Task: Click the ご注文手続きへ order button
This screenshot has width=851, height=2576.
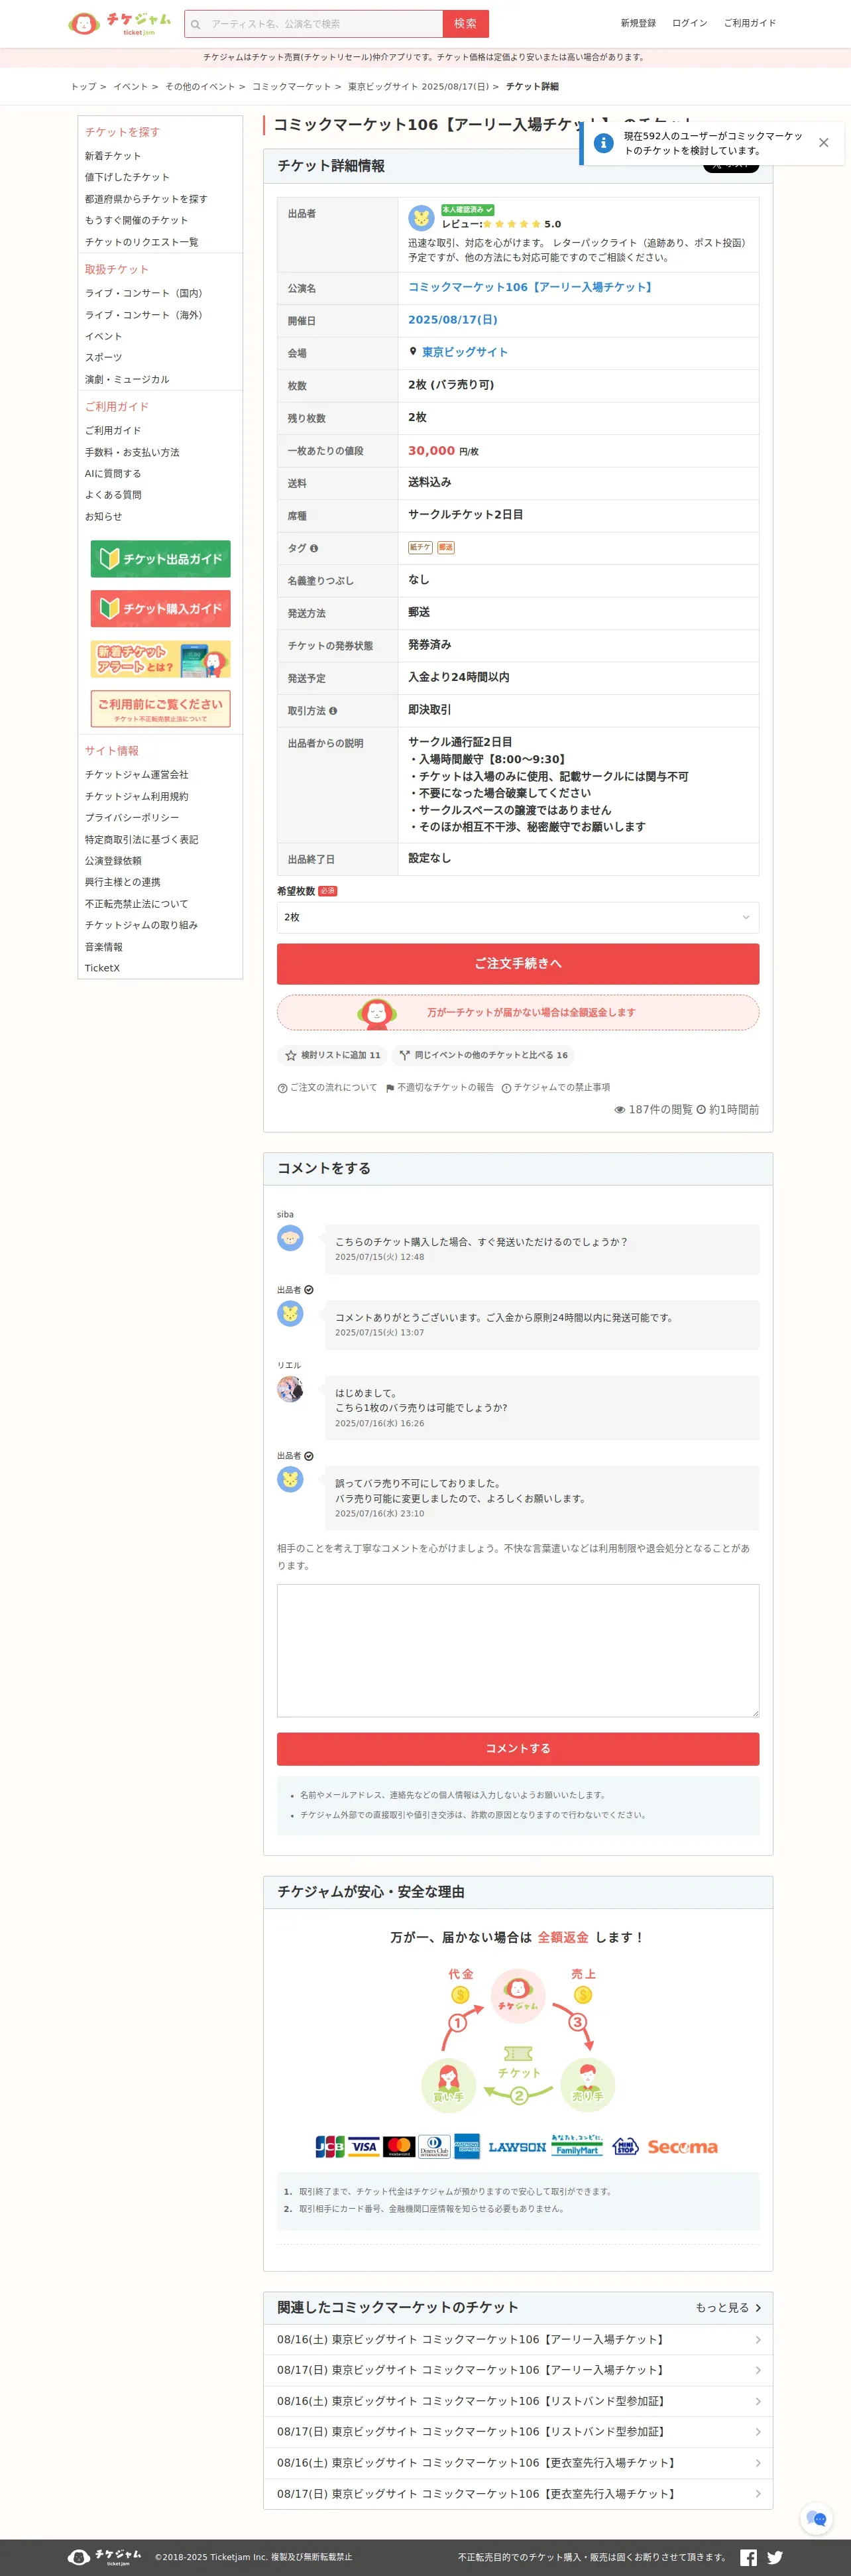Action: (517, 963)
